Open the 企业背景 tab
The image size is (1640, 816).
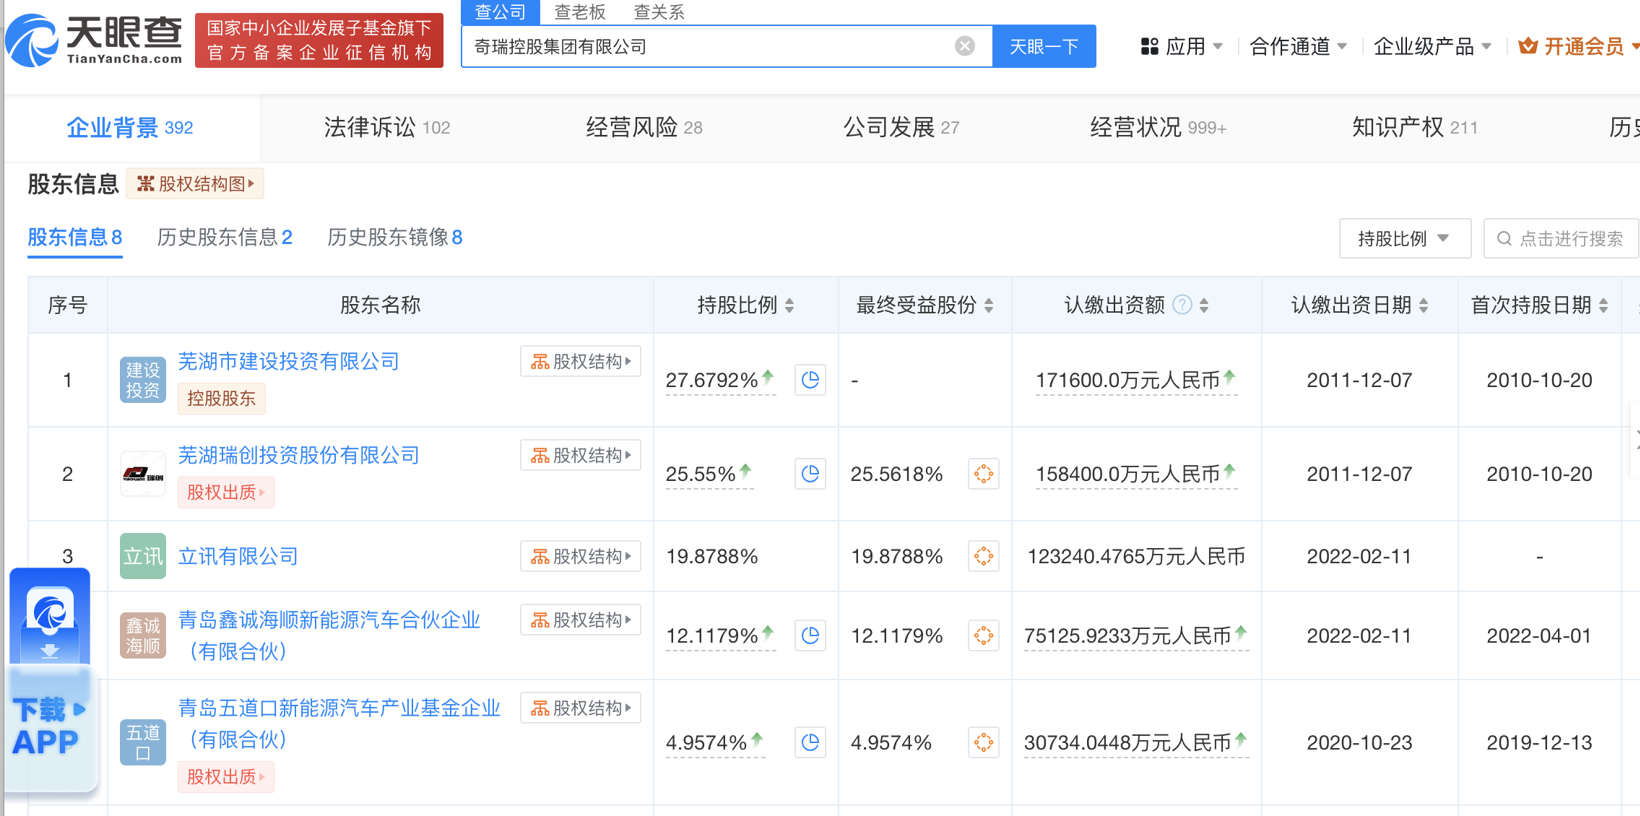coord(130,128)
